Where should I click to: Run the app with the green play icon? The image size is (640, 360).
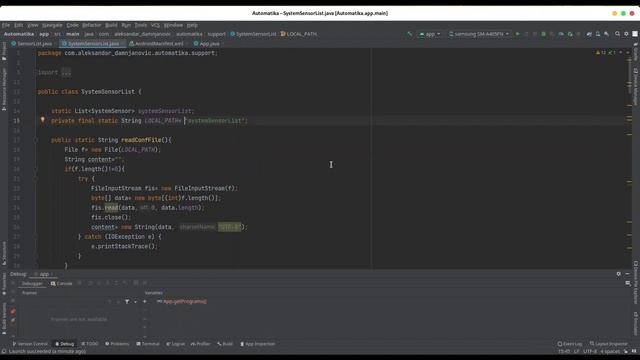(518, 34)
